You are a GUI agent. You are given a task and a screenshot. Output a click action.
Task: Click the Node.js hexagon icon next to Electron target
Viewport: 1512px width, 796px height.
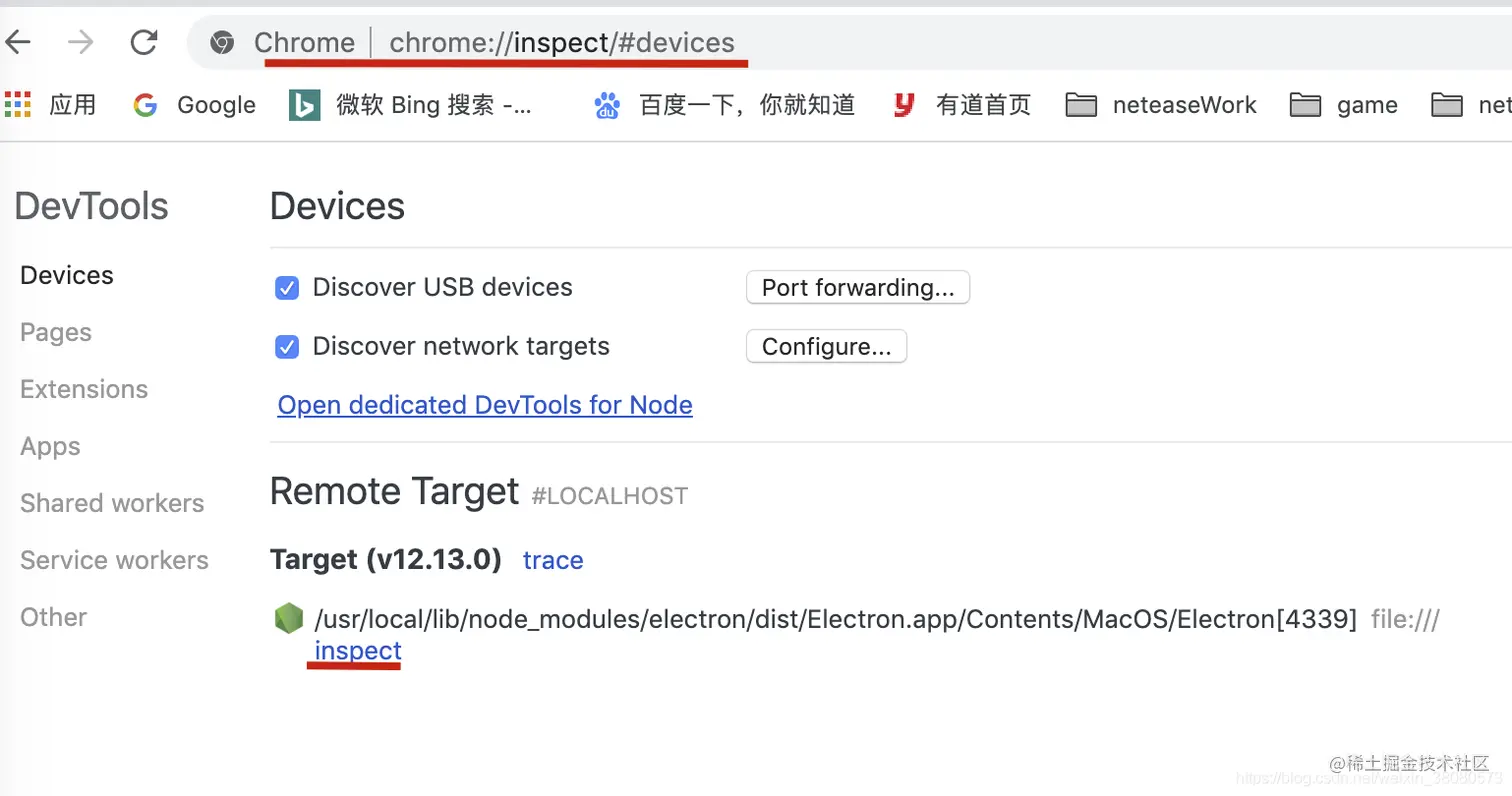point(289,618)
